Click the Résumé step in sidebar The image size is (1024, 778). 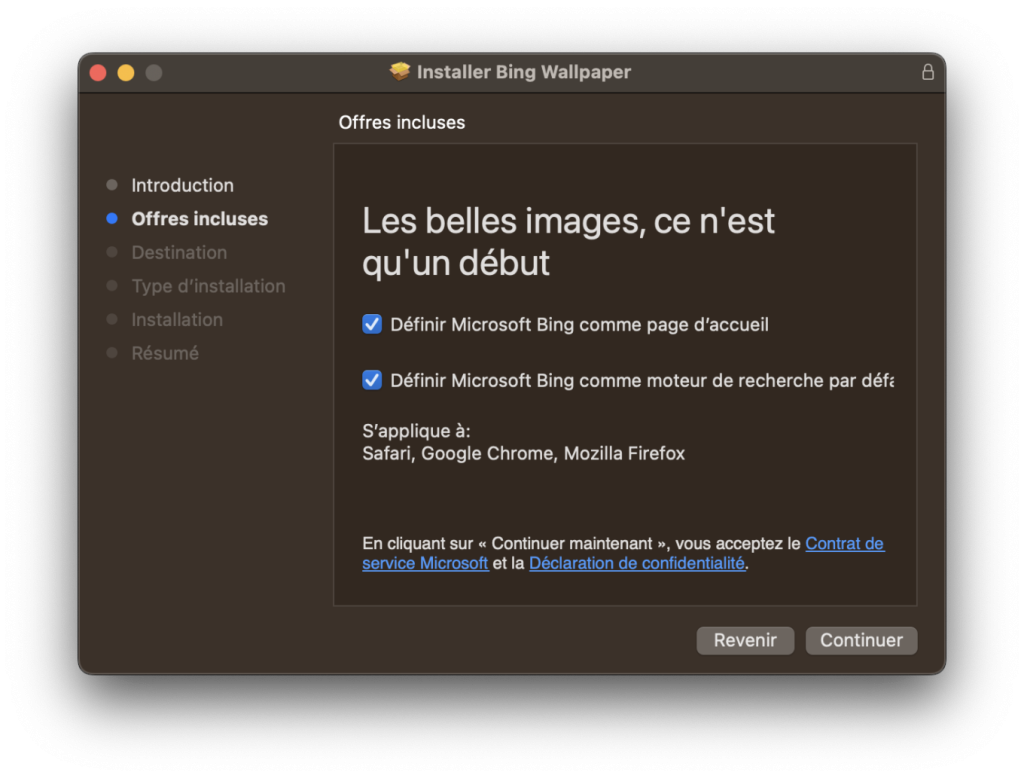coord(165,353)
